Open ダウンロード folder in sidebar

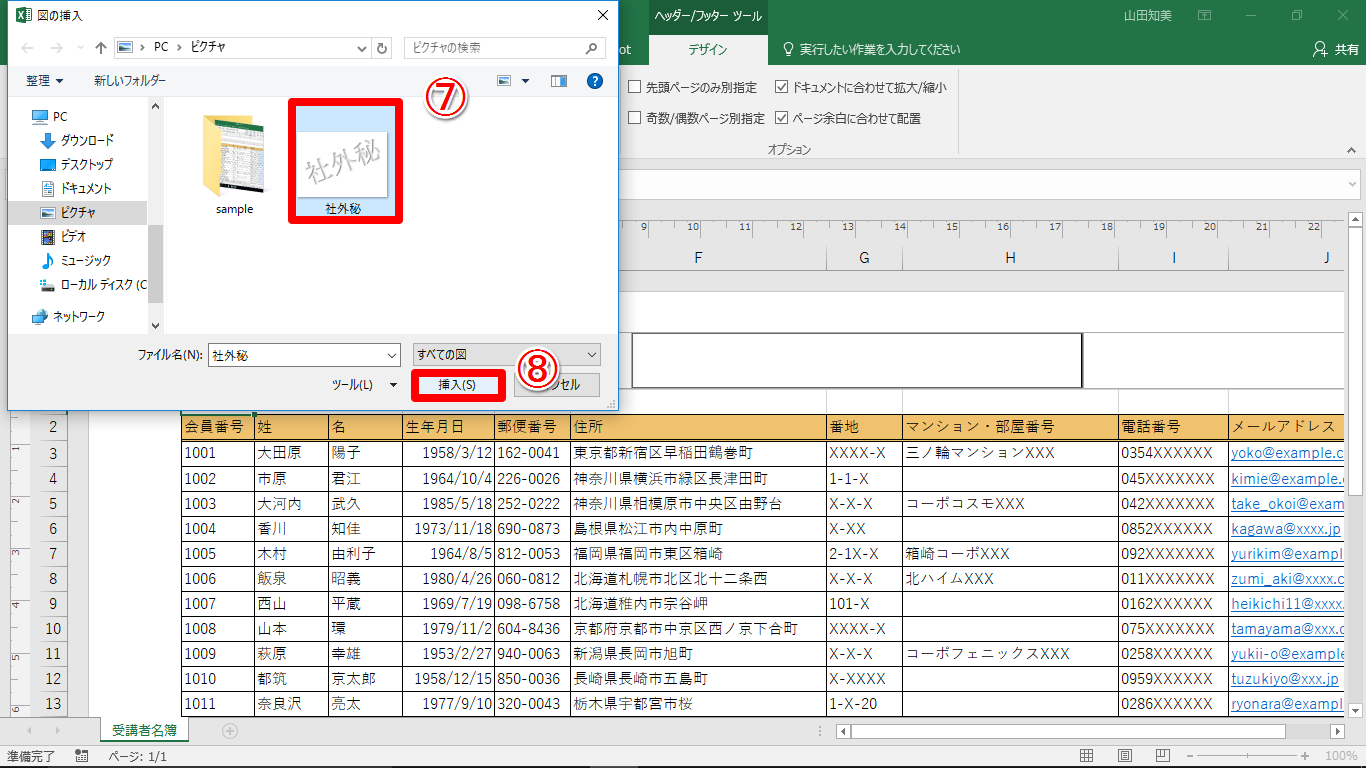click(x=77, y=140)
